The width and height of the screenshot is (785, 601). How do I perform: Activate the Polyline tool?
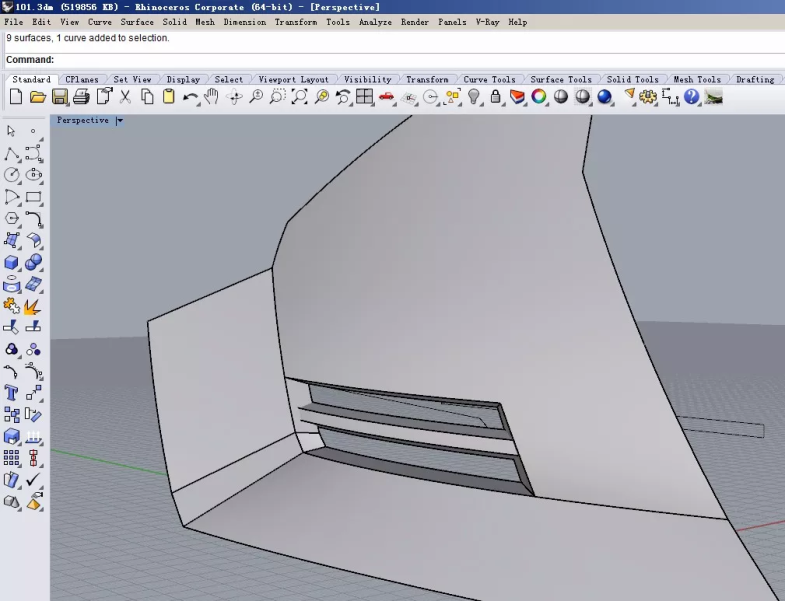tap(12, 153)
